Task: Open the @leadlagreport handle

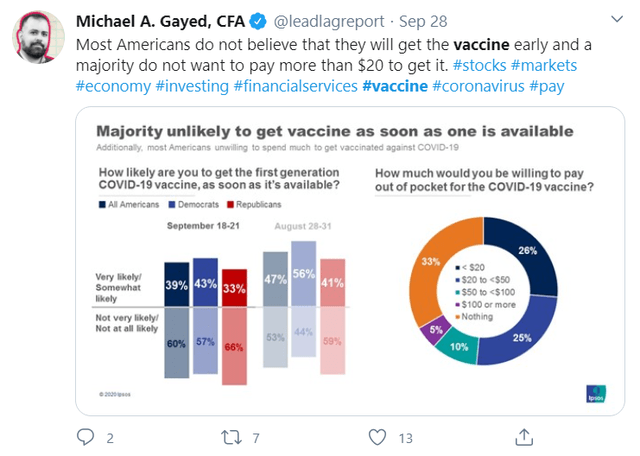Action: (329, 21)
